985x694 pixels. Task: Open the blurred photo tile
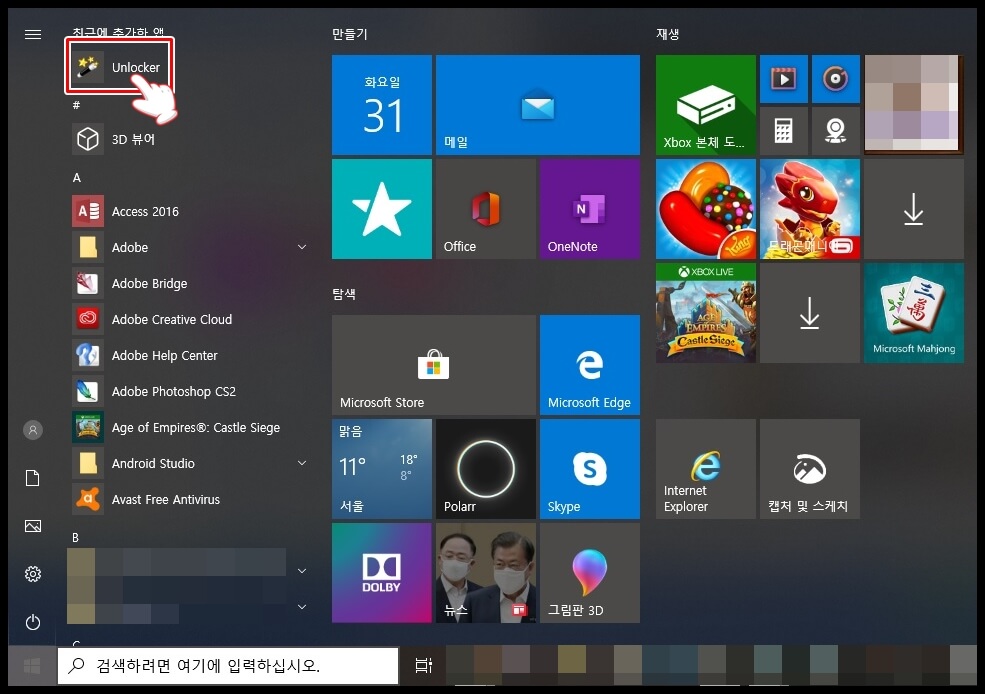(x=913, y=105)
